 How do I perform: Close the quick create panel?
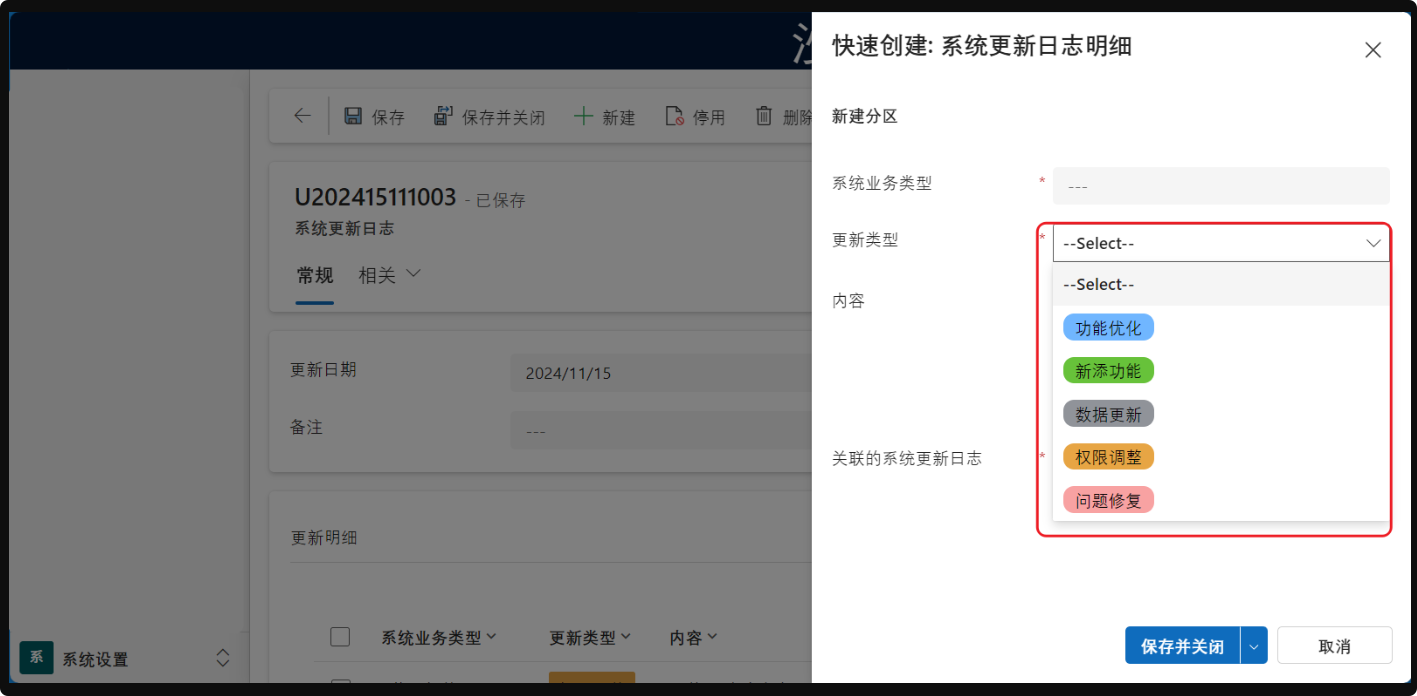1373,50
